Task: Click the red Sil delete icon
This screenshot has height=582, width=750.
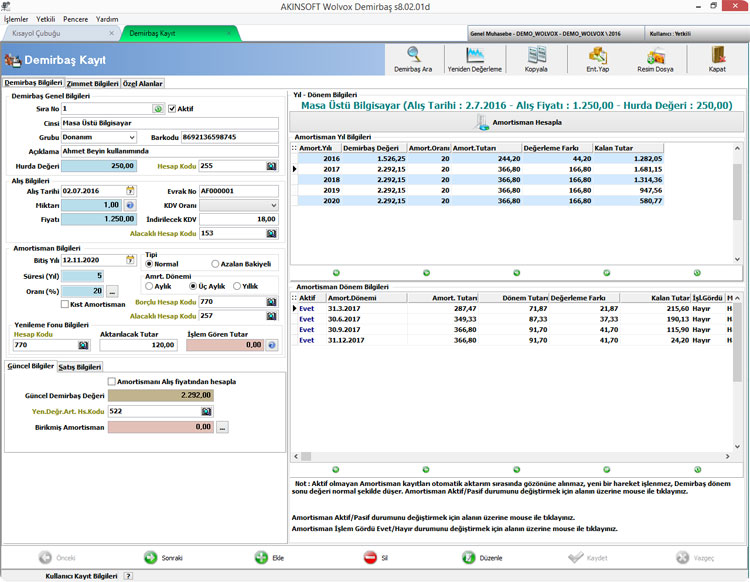Action: click(x=370, y=558)
